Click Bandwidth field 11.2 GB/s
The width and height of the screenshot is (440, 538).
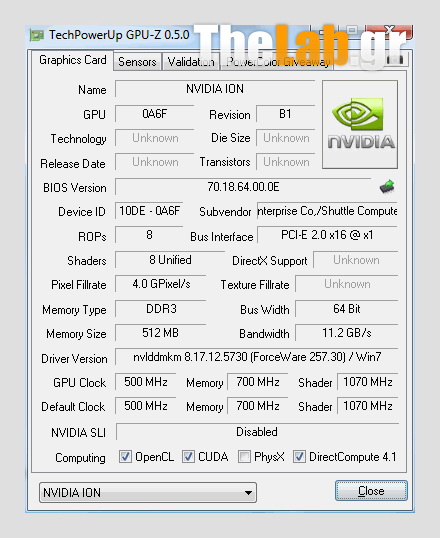[347, 333]
